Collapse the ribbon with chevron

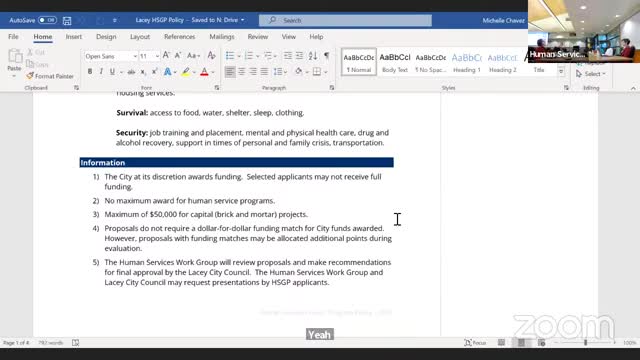click(633, 88)
